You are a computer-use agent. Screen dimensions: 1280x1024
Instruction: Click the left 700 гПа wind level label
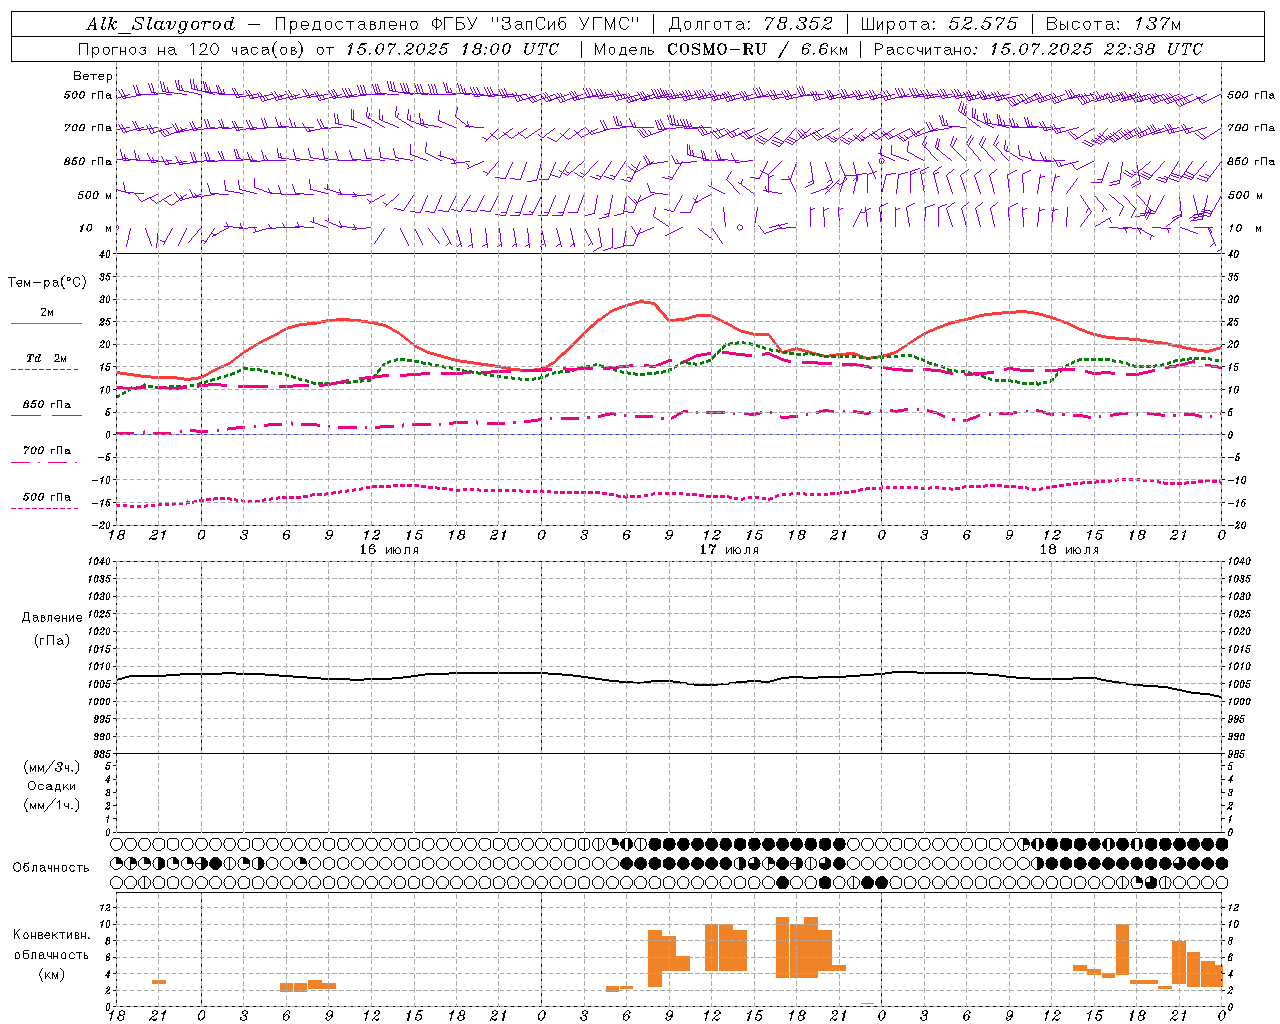pos(88,128)
